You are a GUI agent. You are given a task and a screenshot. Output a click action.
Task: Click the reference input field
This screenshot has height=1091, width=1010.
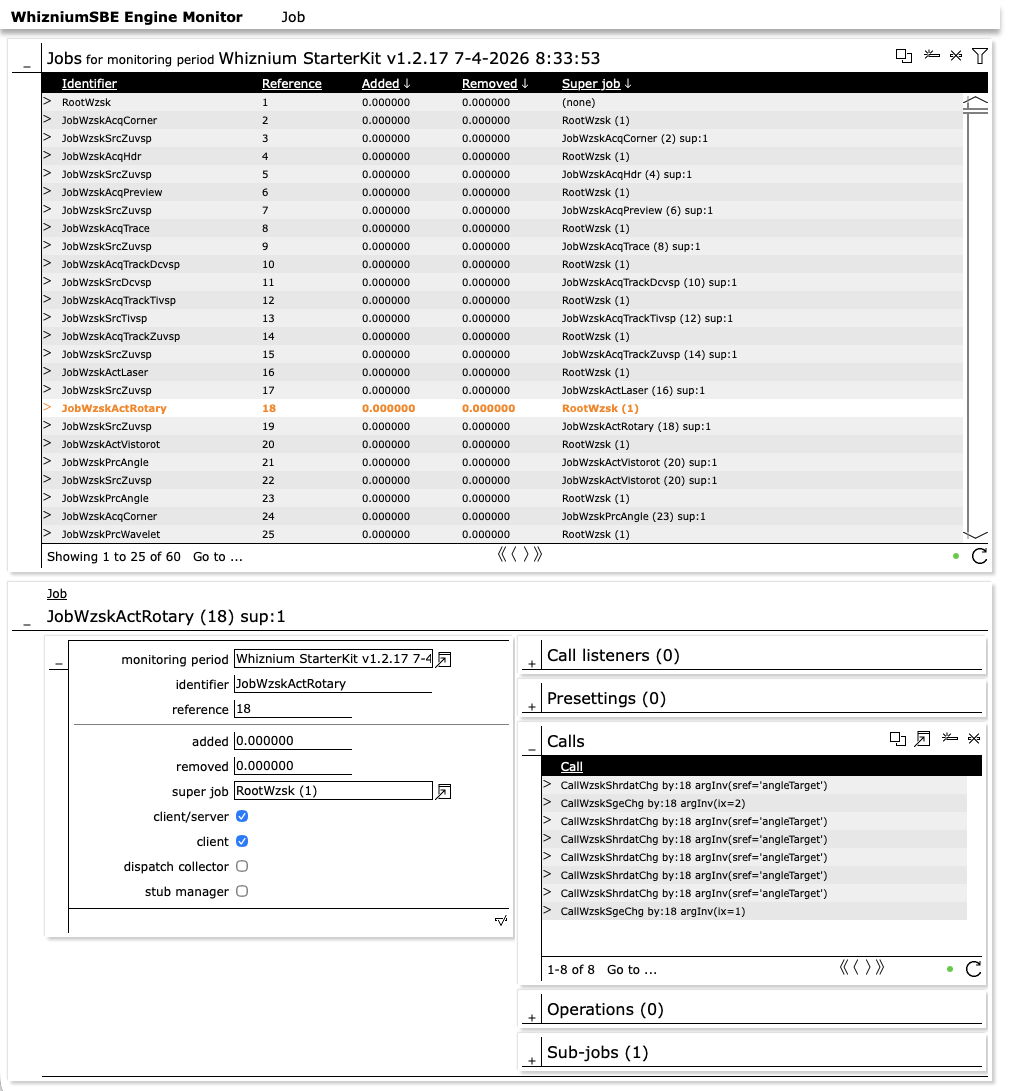(x=292, y=708)
